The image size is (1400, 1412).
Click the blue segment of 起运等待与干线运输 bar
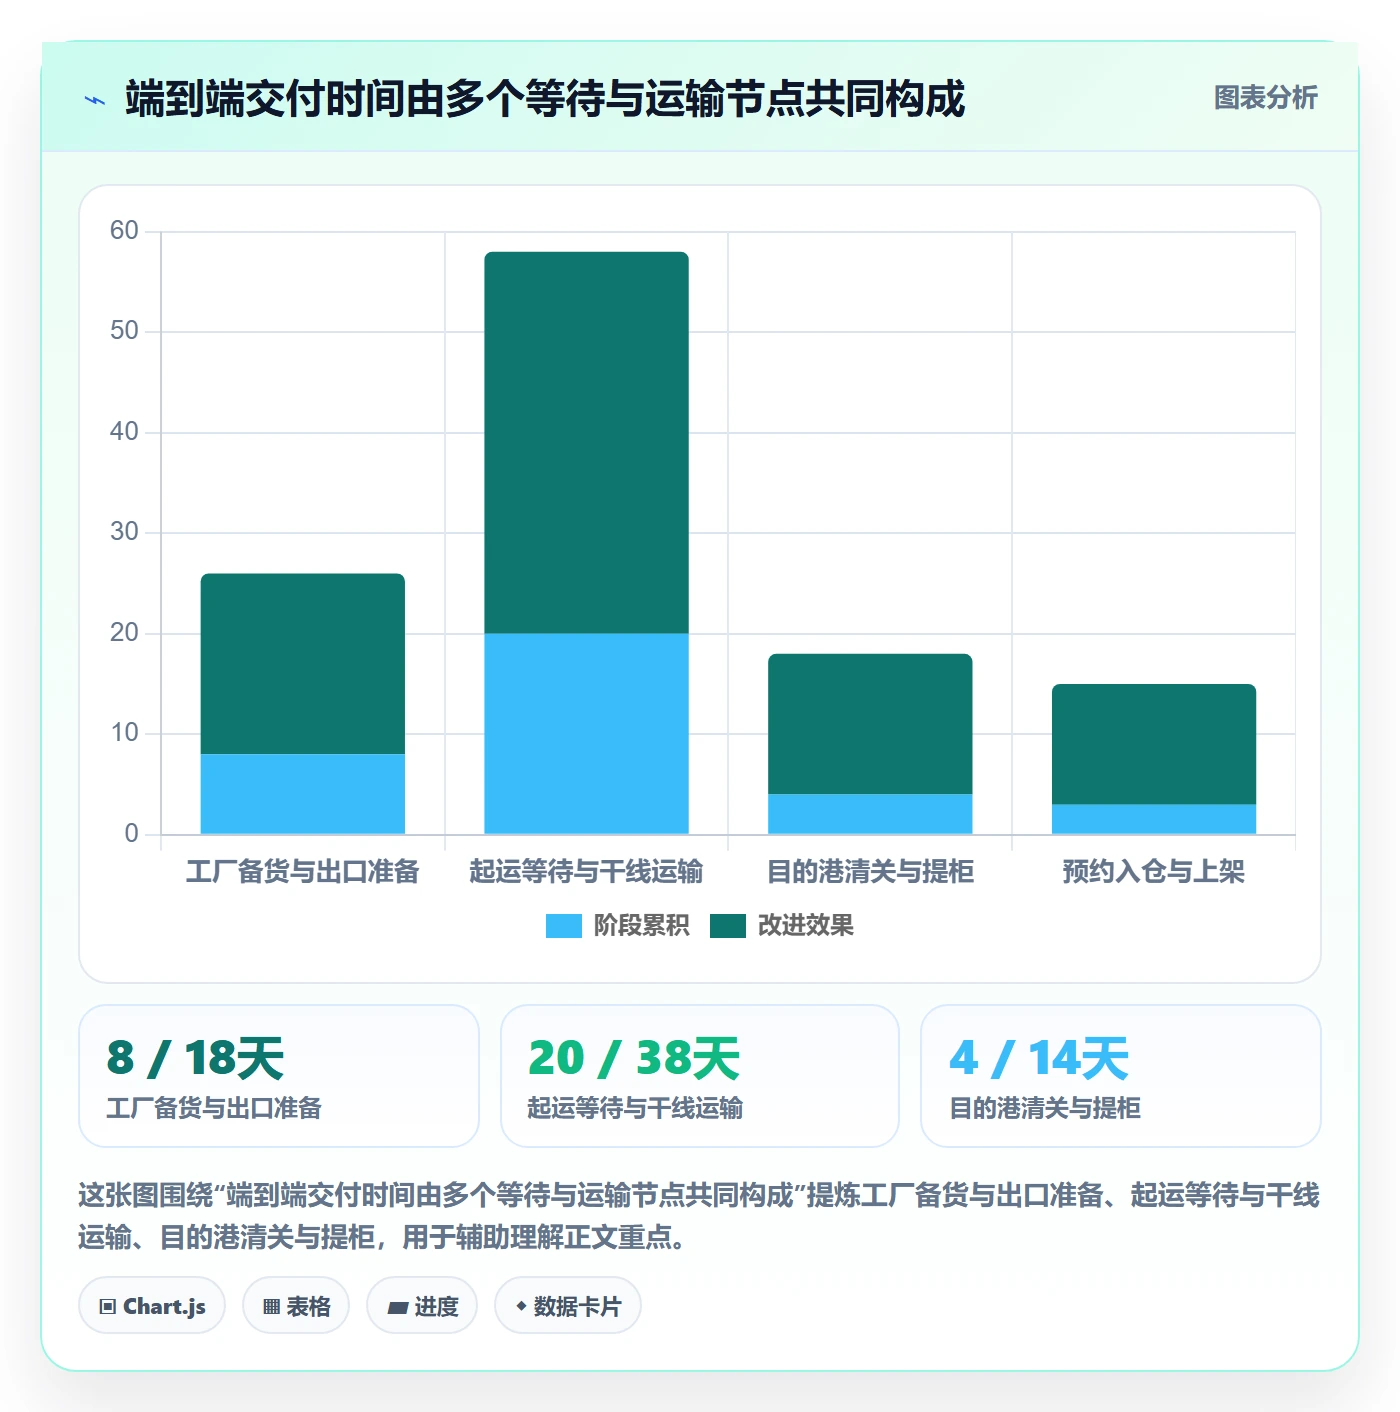587,734
